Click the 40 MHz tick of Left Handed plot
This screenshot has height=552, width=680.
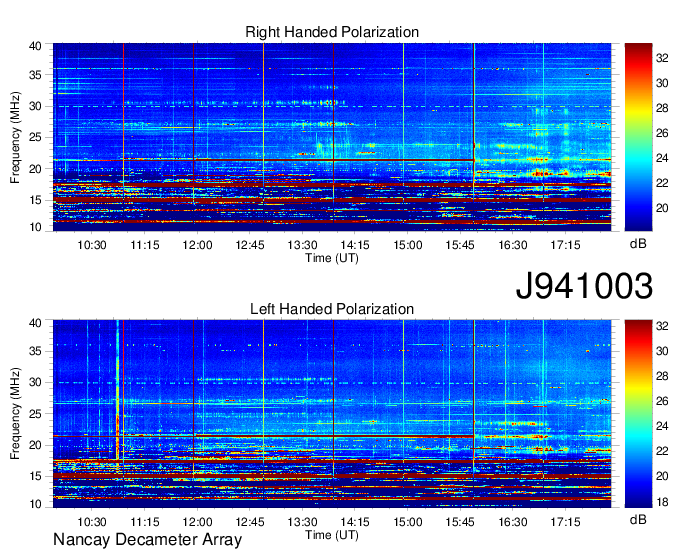pos(35,323)
